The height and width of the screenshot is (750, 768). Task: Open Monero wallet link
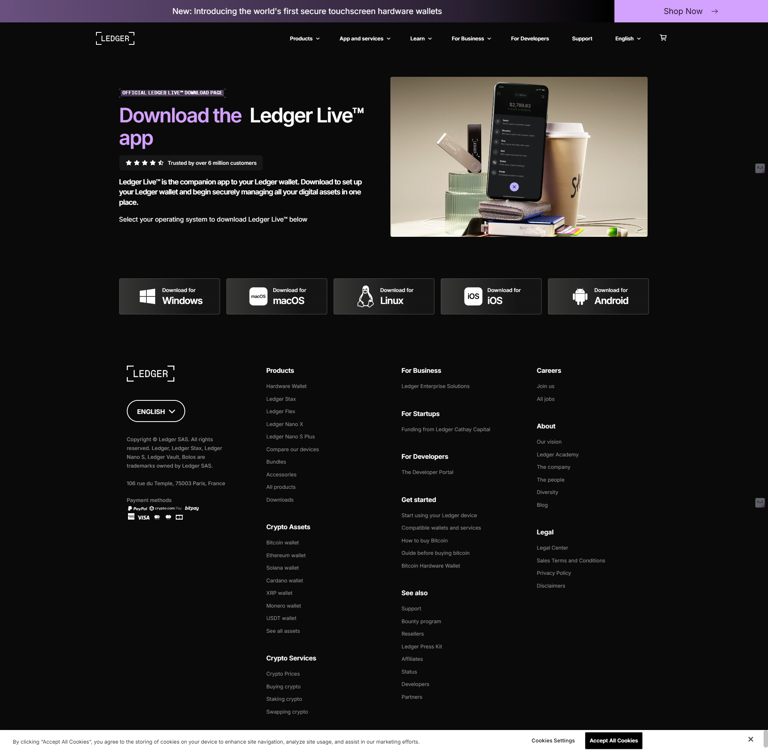(283, 605)
